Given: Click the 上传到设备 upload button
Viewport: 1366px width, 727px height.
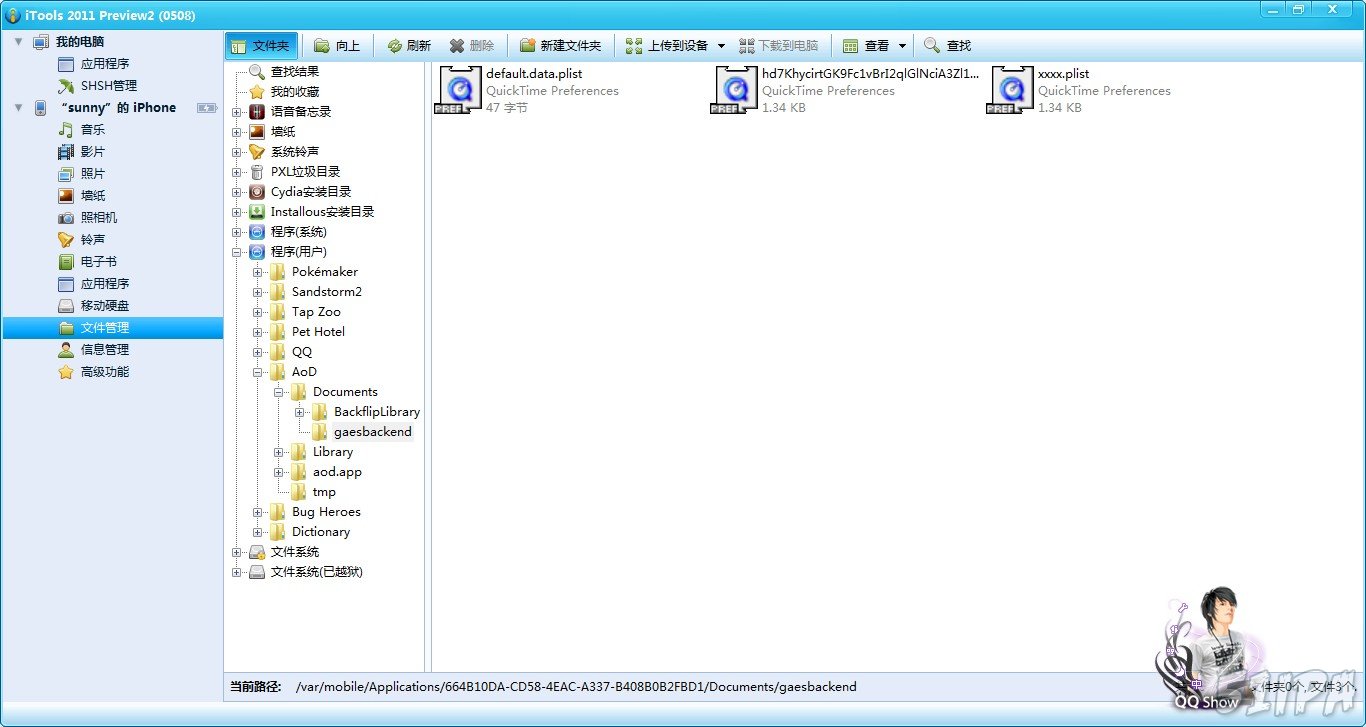Looking at the screenshot, I should (x=667, y=46).
